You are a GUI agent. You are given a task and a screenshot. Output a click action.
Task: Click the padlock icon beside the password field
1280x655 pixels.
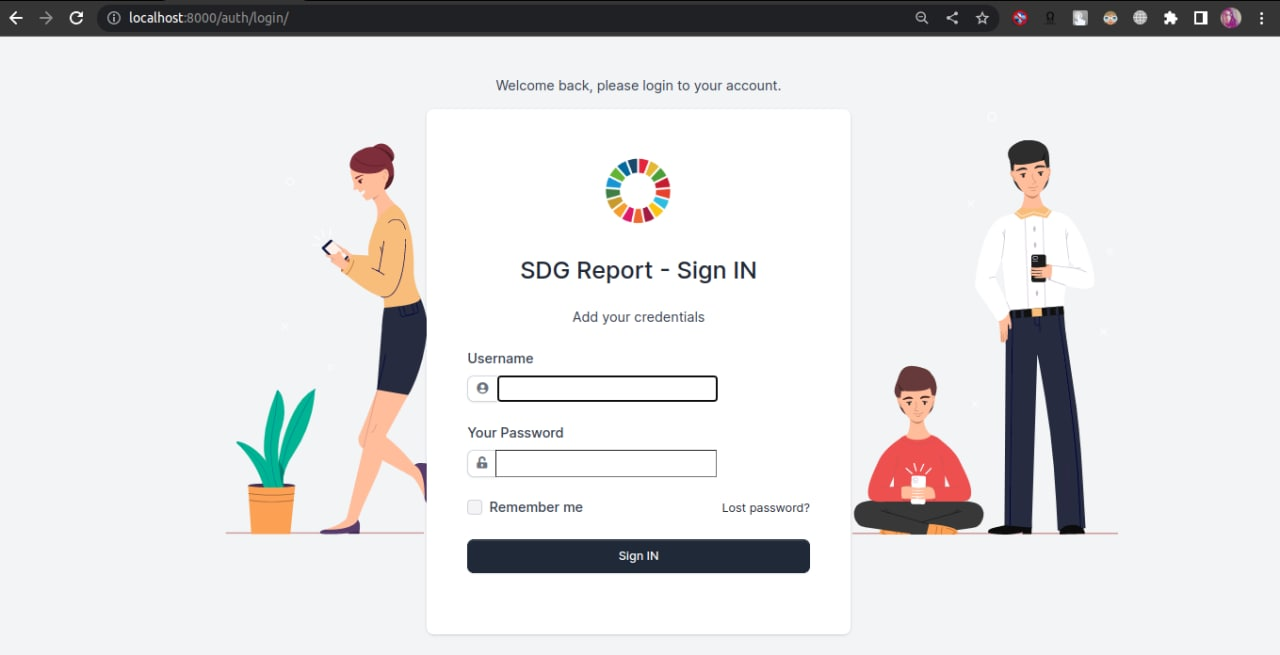pyautogui.click(x=481, y=463)
